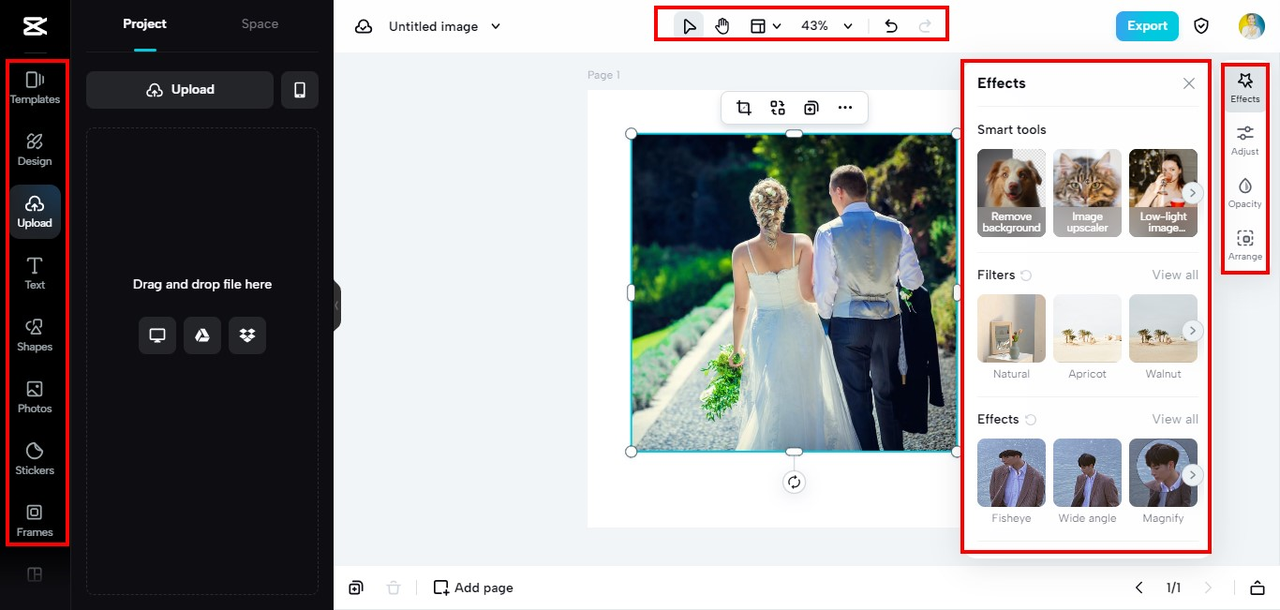Open more options three-dot menu

(845, 108)
